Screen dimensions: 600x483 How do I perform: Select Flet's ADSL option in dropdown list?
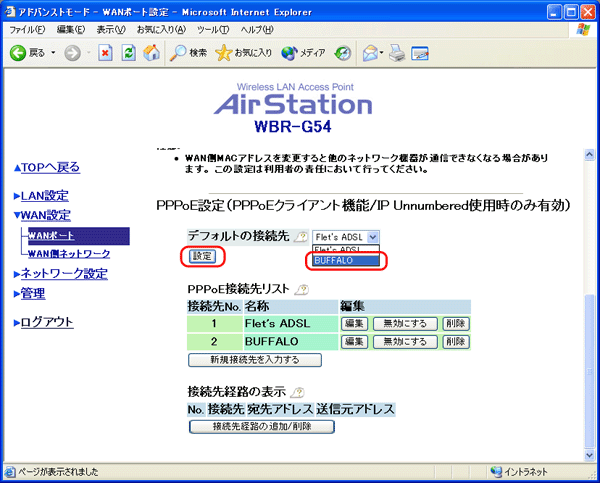(346, 250)
